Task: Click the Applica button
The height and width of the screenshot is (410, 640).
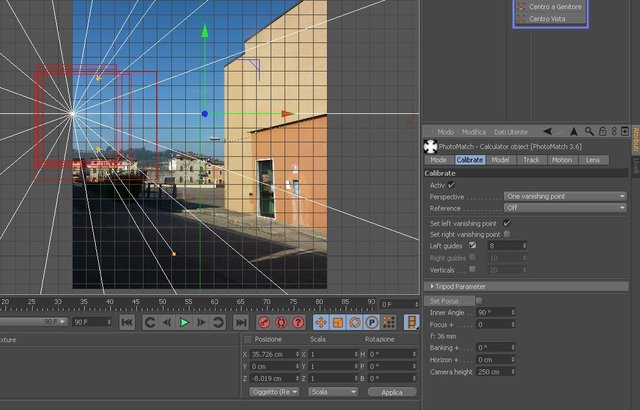Action: 392,392
